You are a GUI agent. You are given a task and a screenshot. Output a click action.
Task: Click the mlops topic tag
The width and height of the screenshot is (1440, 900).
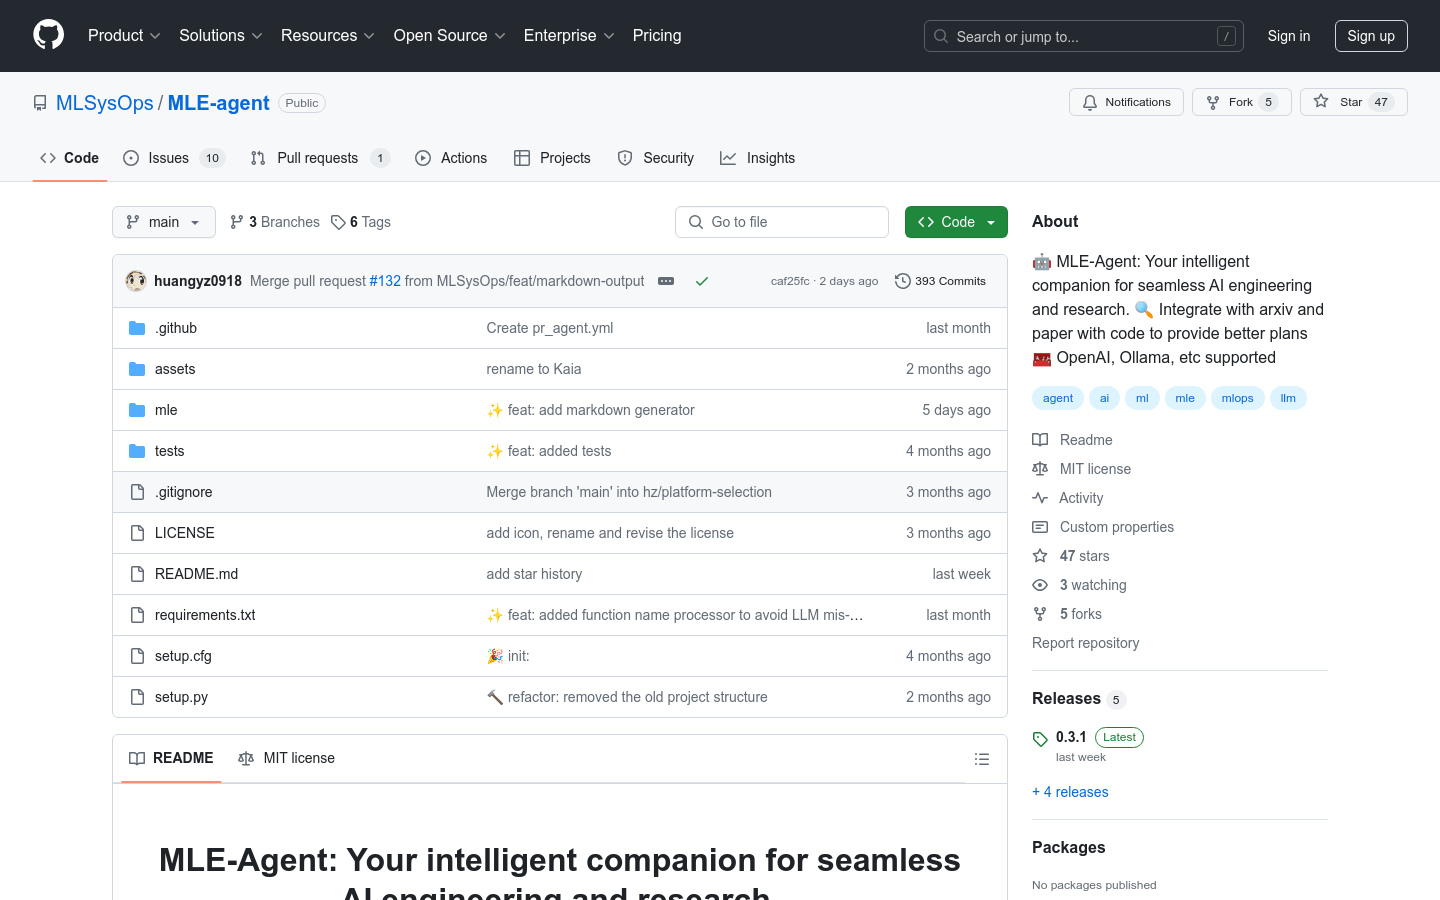pyautogui.click(x=1237, y=398)
